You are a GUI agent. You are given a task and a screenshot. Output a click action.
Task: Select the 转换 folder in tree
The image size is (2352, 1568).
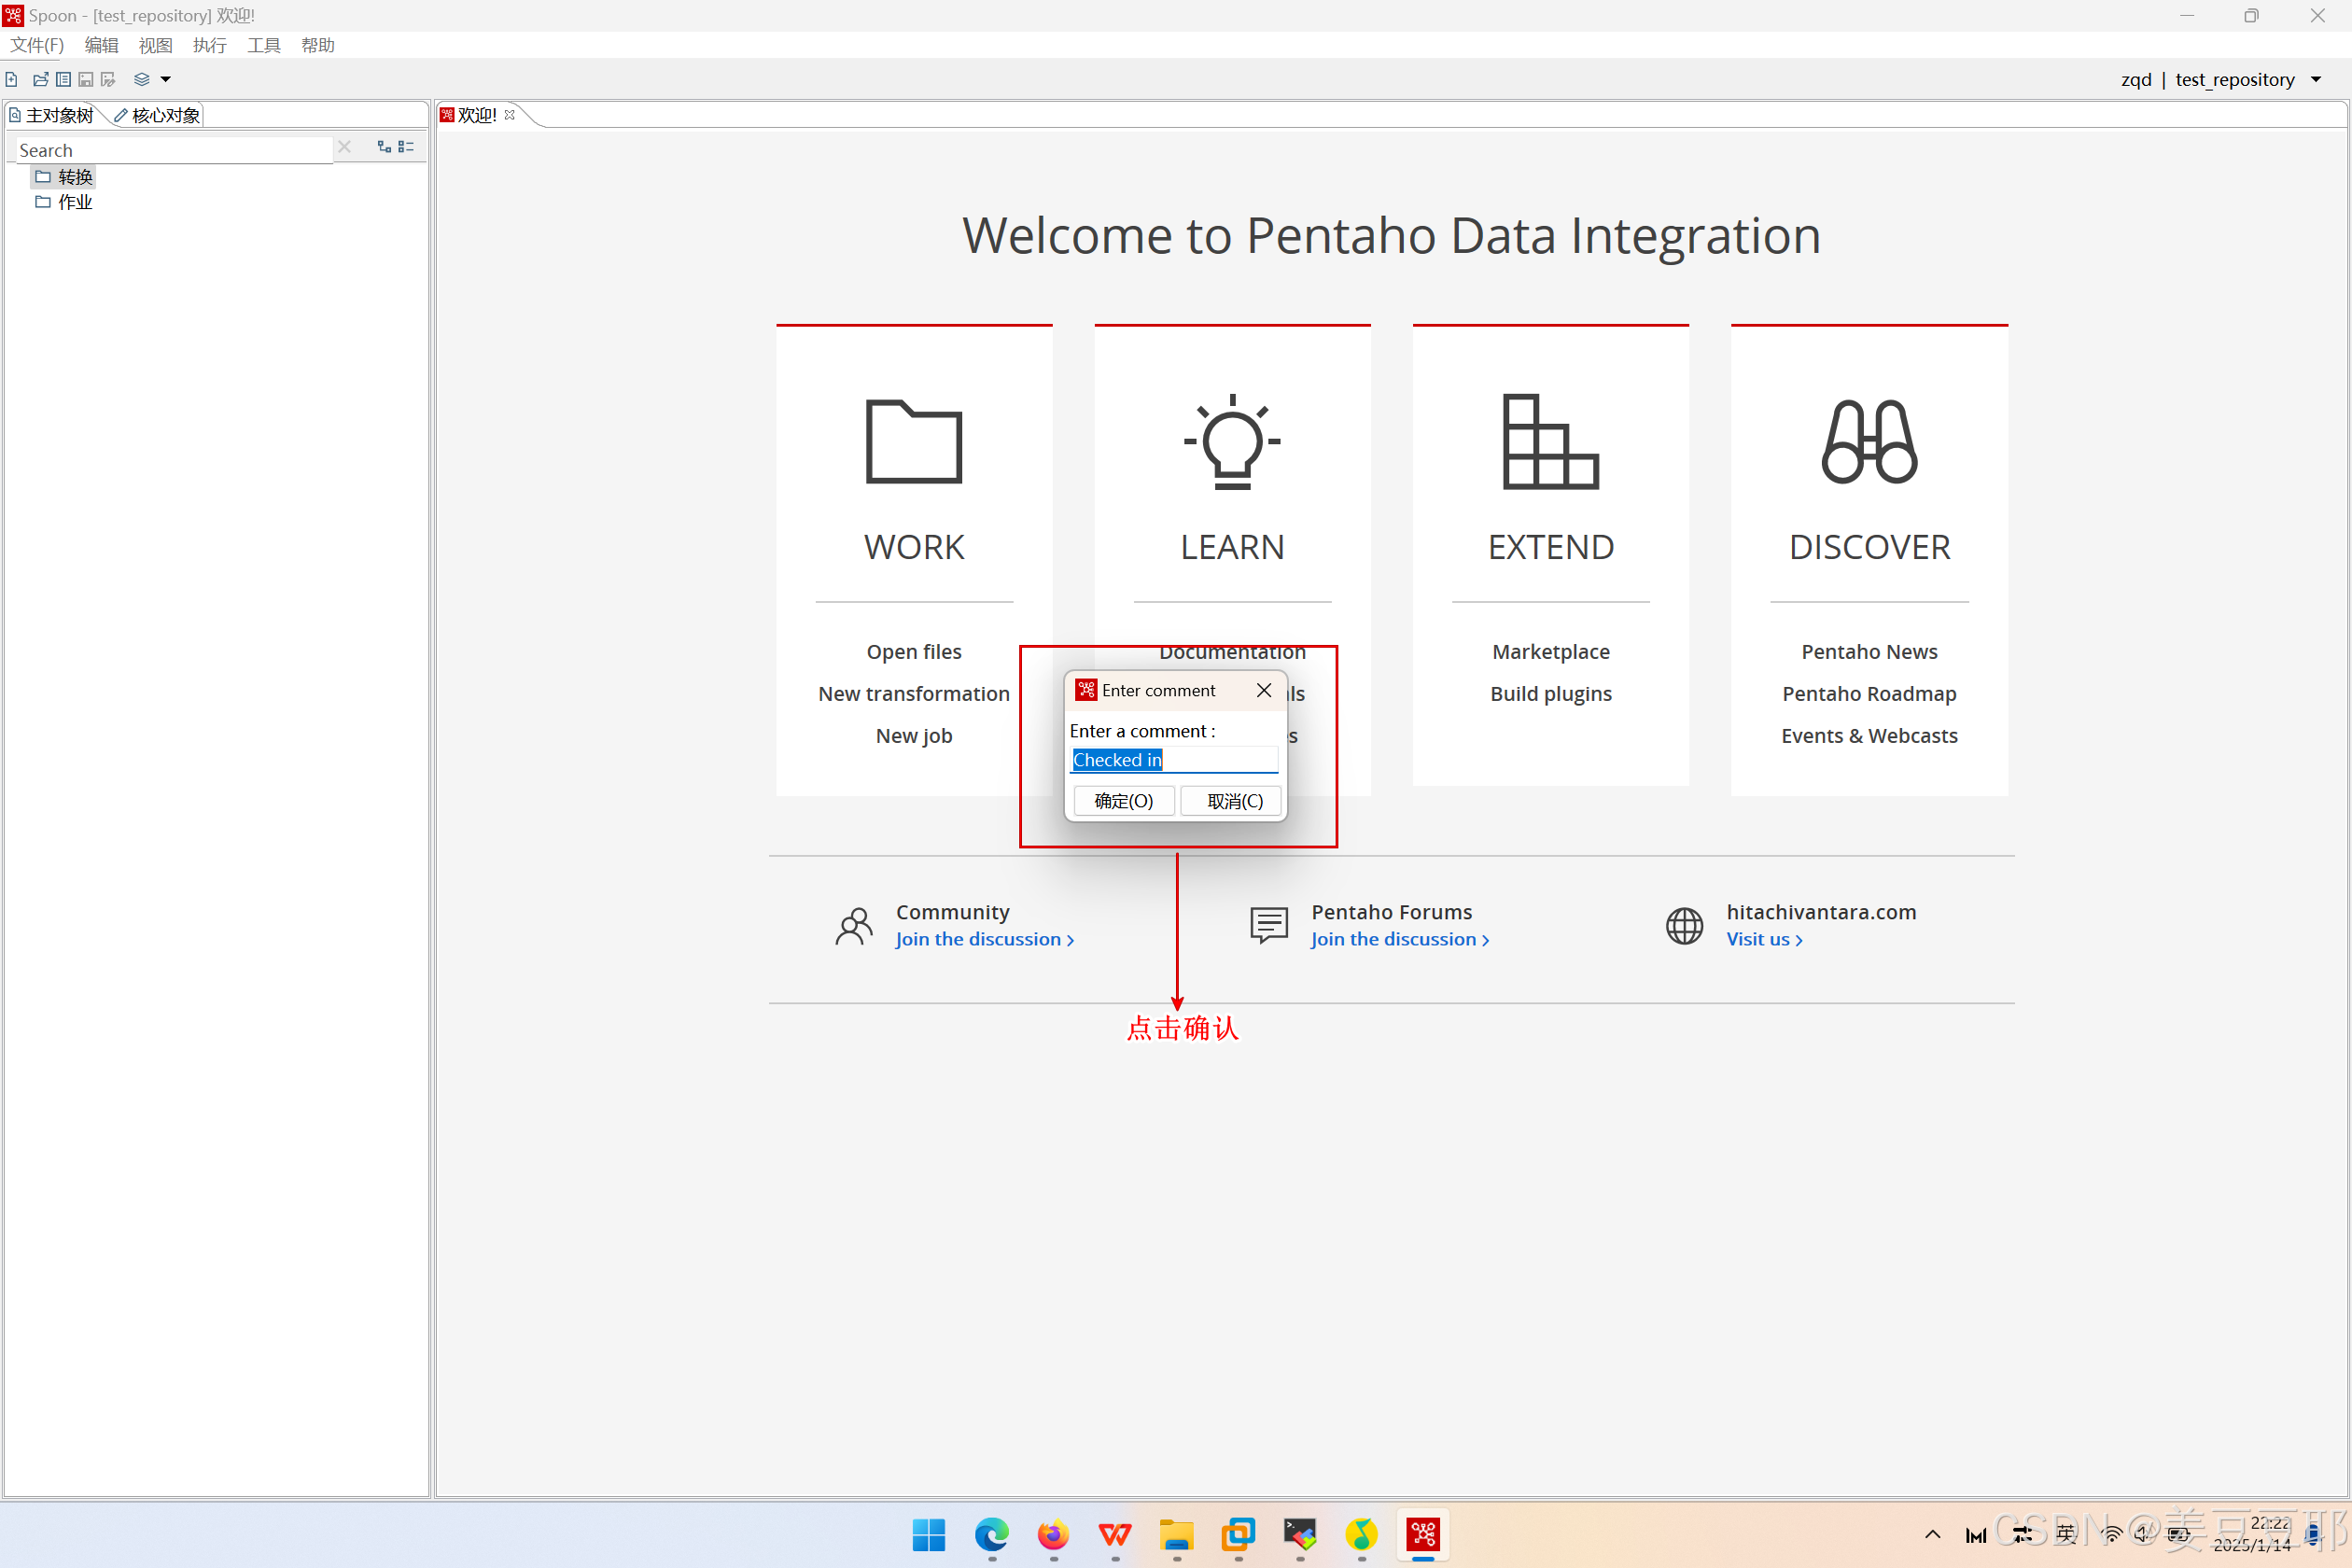point(74,177)
